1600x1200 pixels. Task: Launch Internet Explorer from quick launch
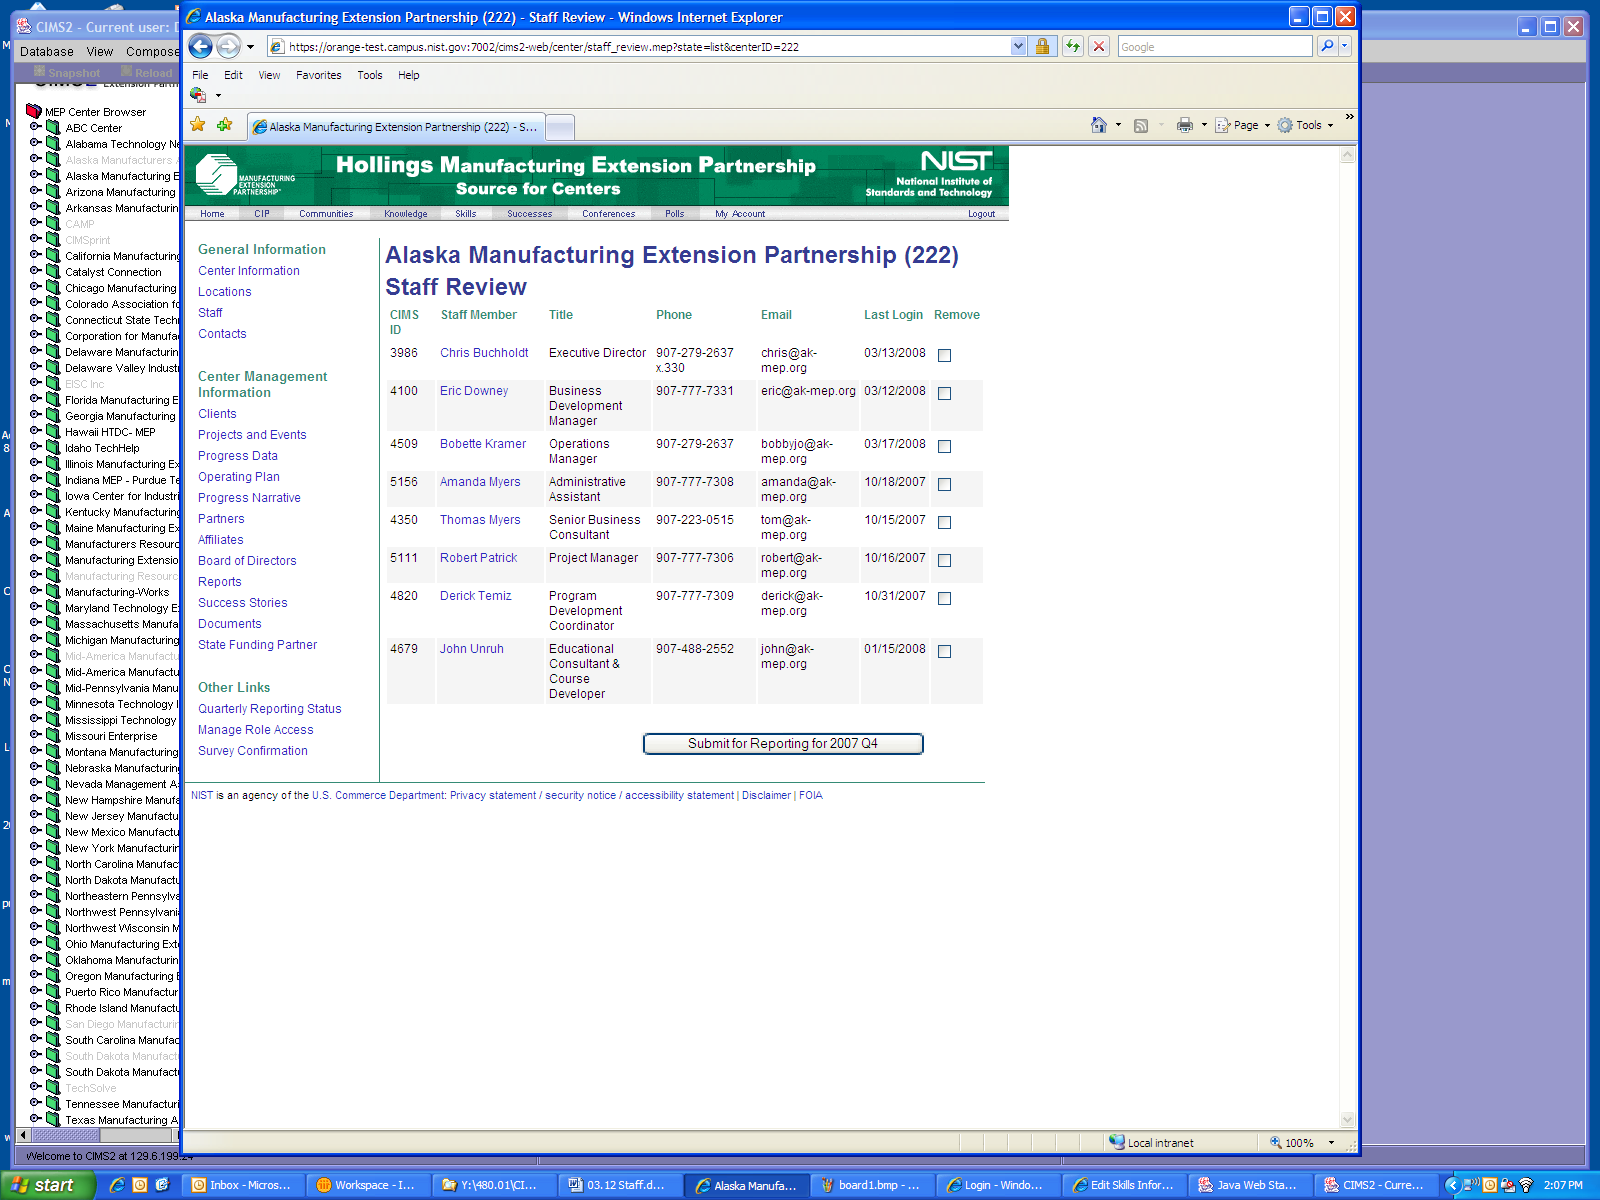tap(117, 1185)
